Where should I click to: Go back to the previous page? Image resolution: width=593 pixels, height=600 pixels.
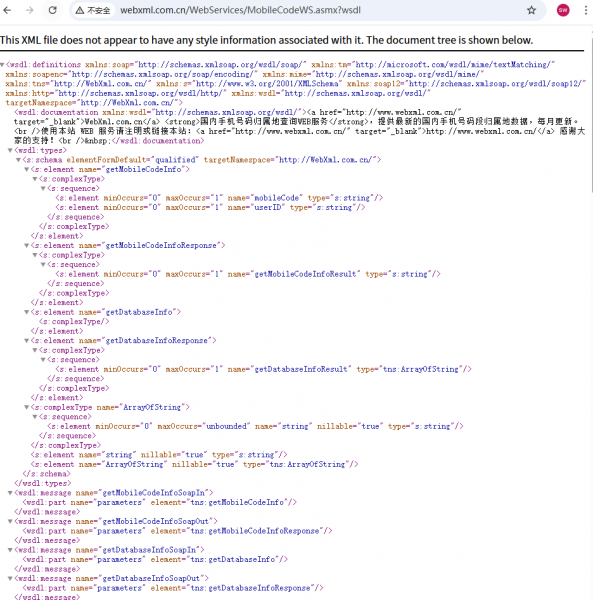7,10
